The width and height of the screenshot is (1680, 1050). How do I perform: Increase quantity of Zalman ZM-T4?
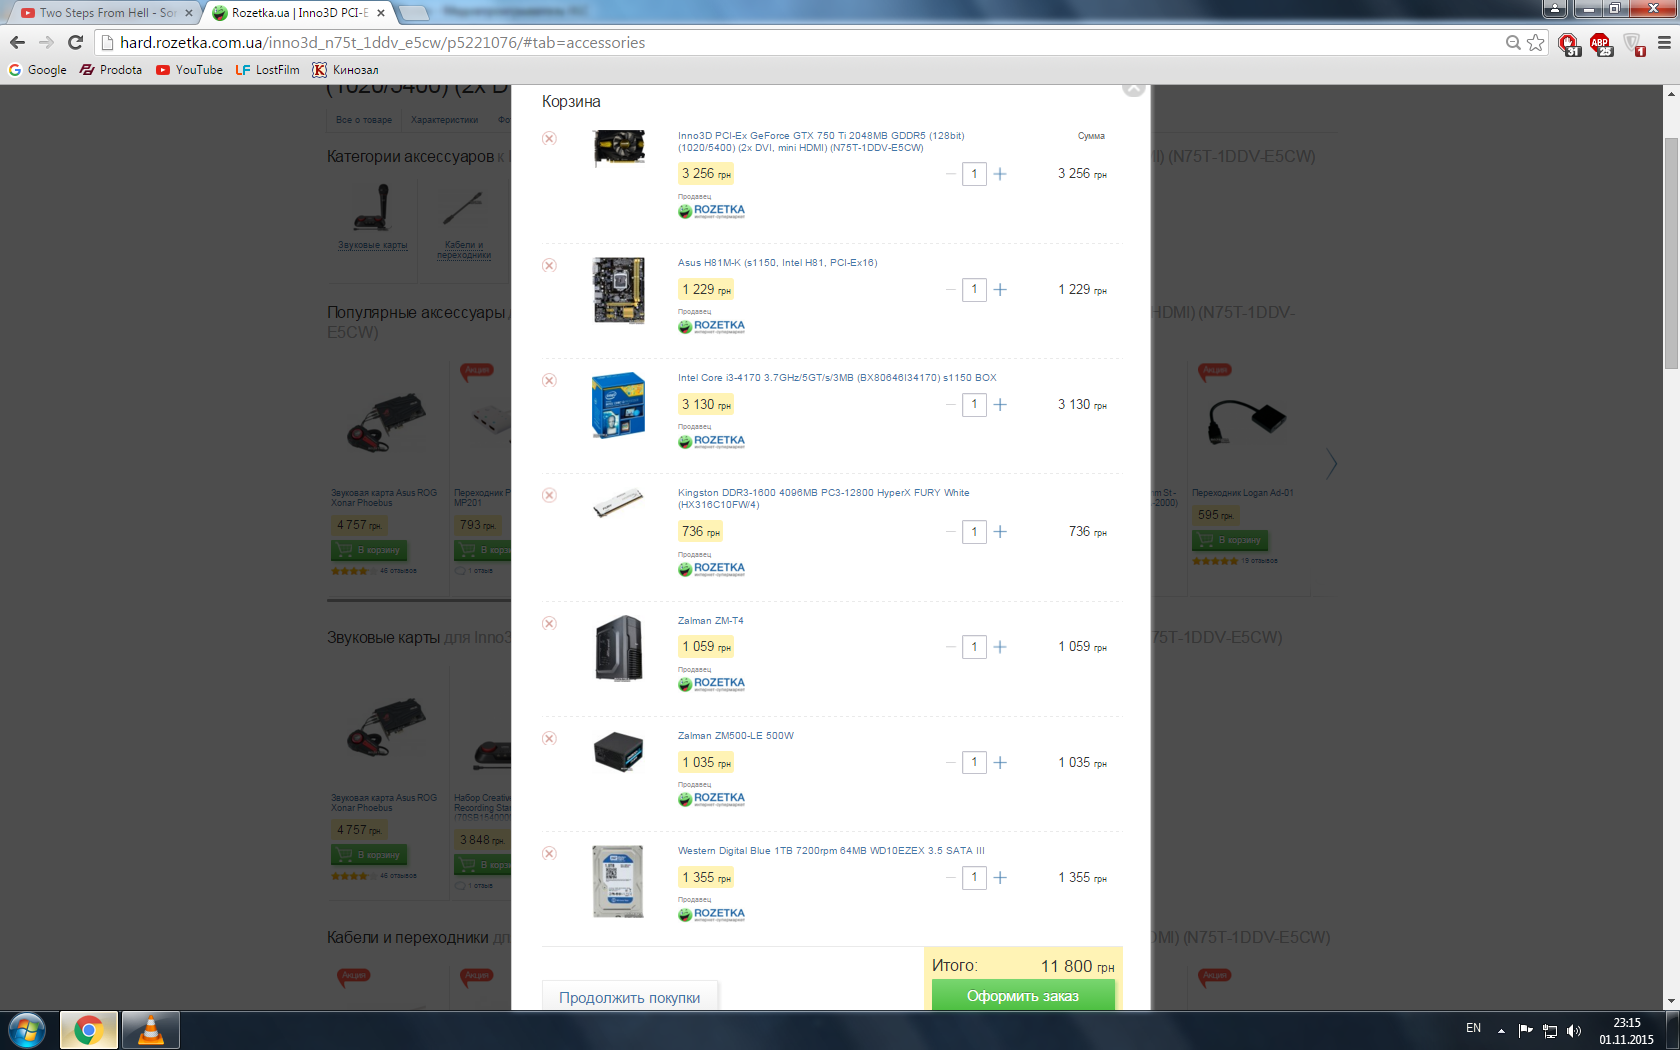point(1000,647)
